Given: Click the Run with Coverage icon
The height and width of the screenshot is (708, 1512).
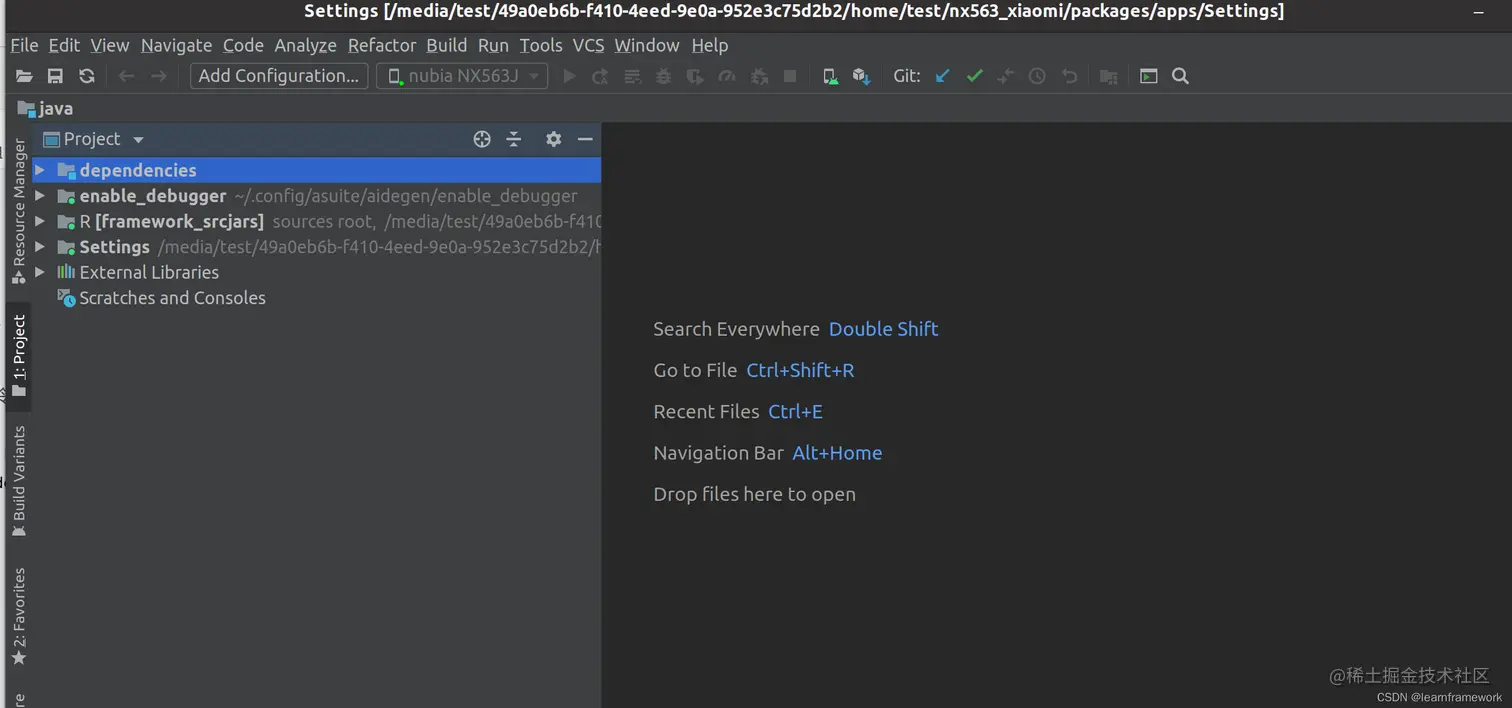Looking at the screenshot, I should click(x=695, y=76).
